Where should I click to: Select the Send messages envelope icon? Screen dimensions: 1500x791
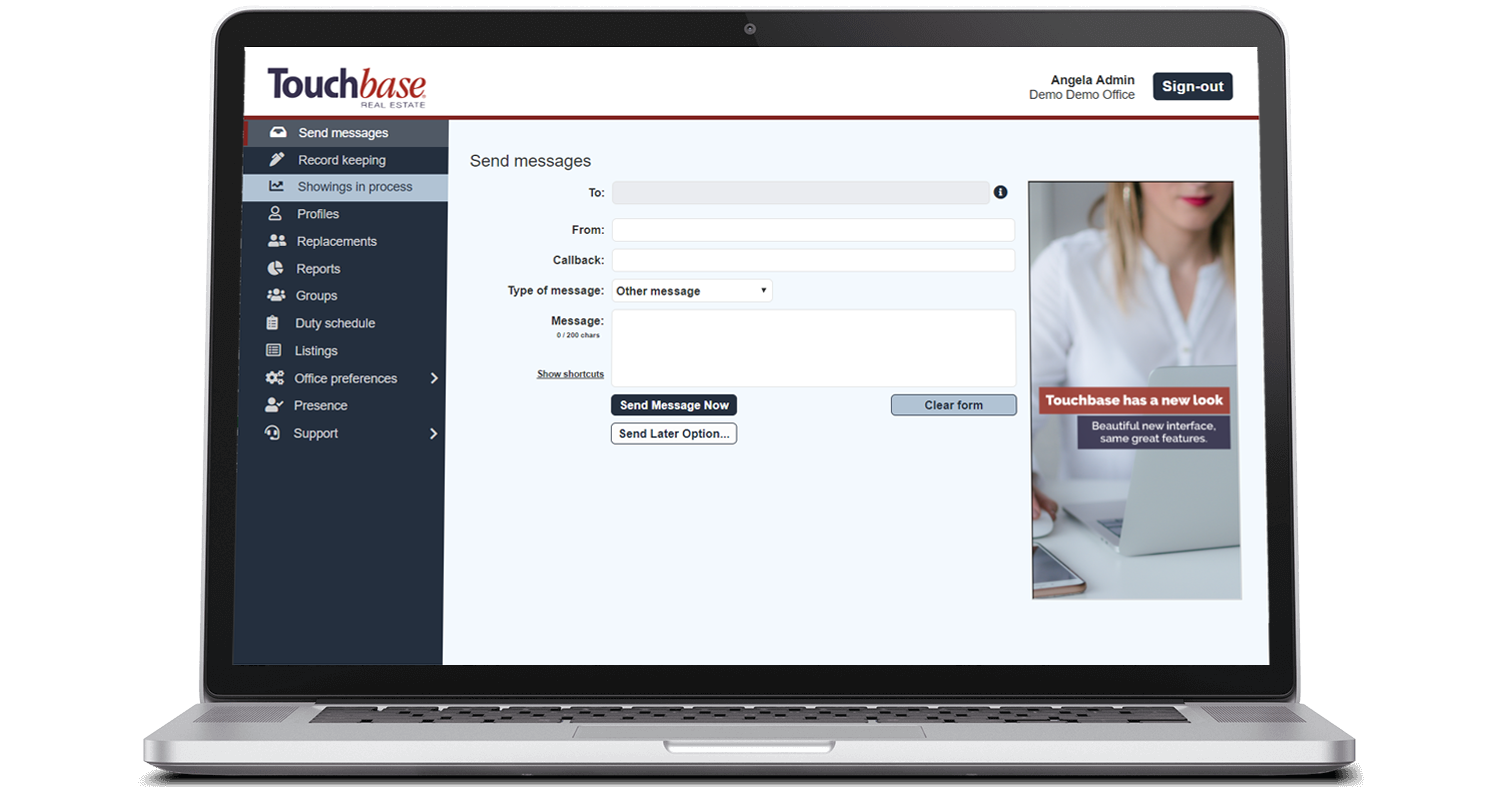coord(275,132)
